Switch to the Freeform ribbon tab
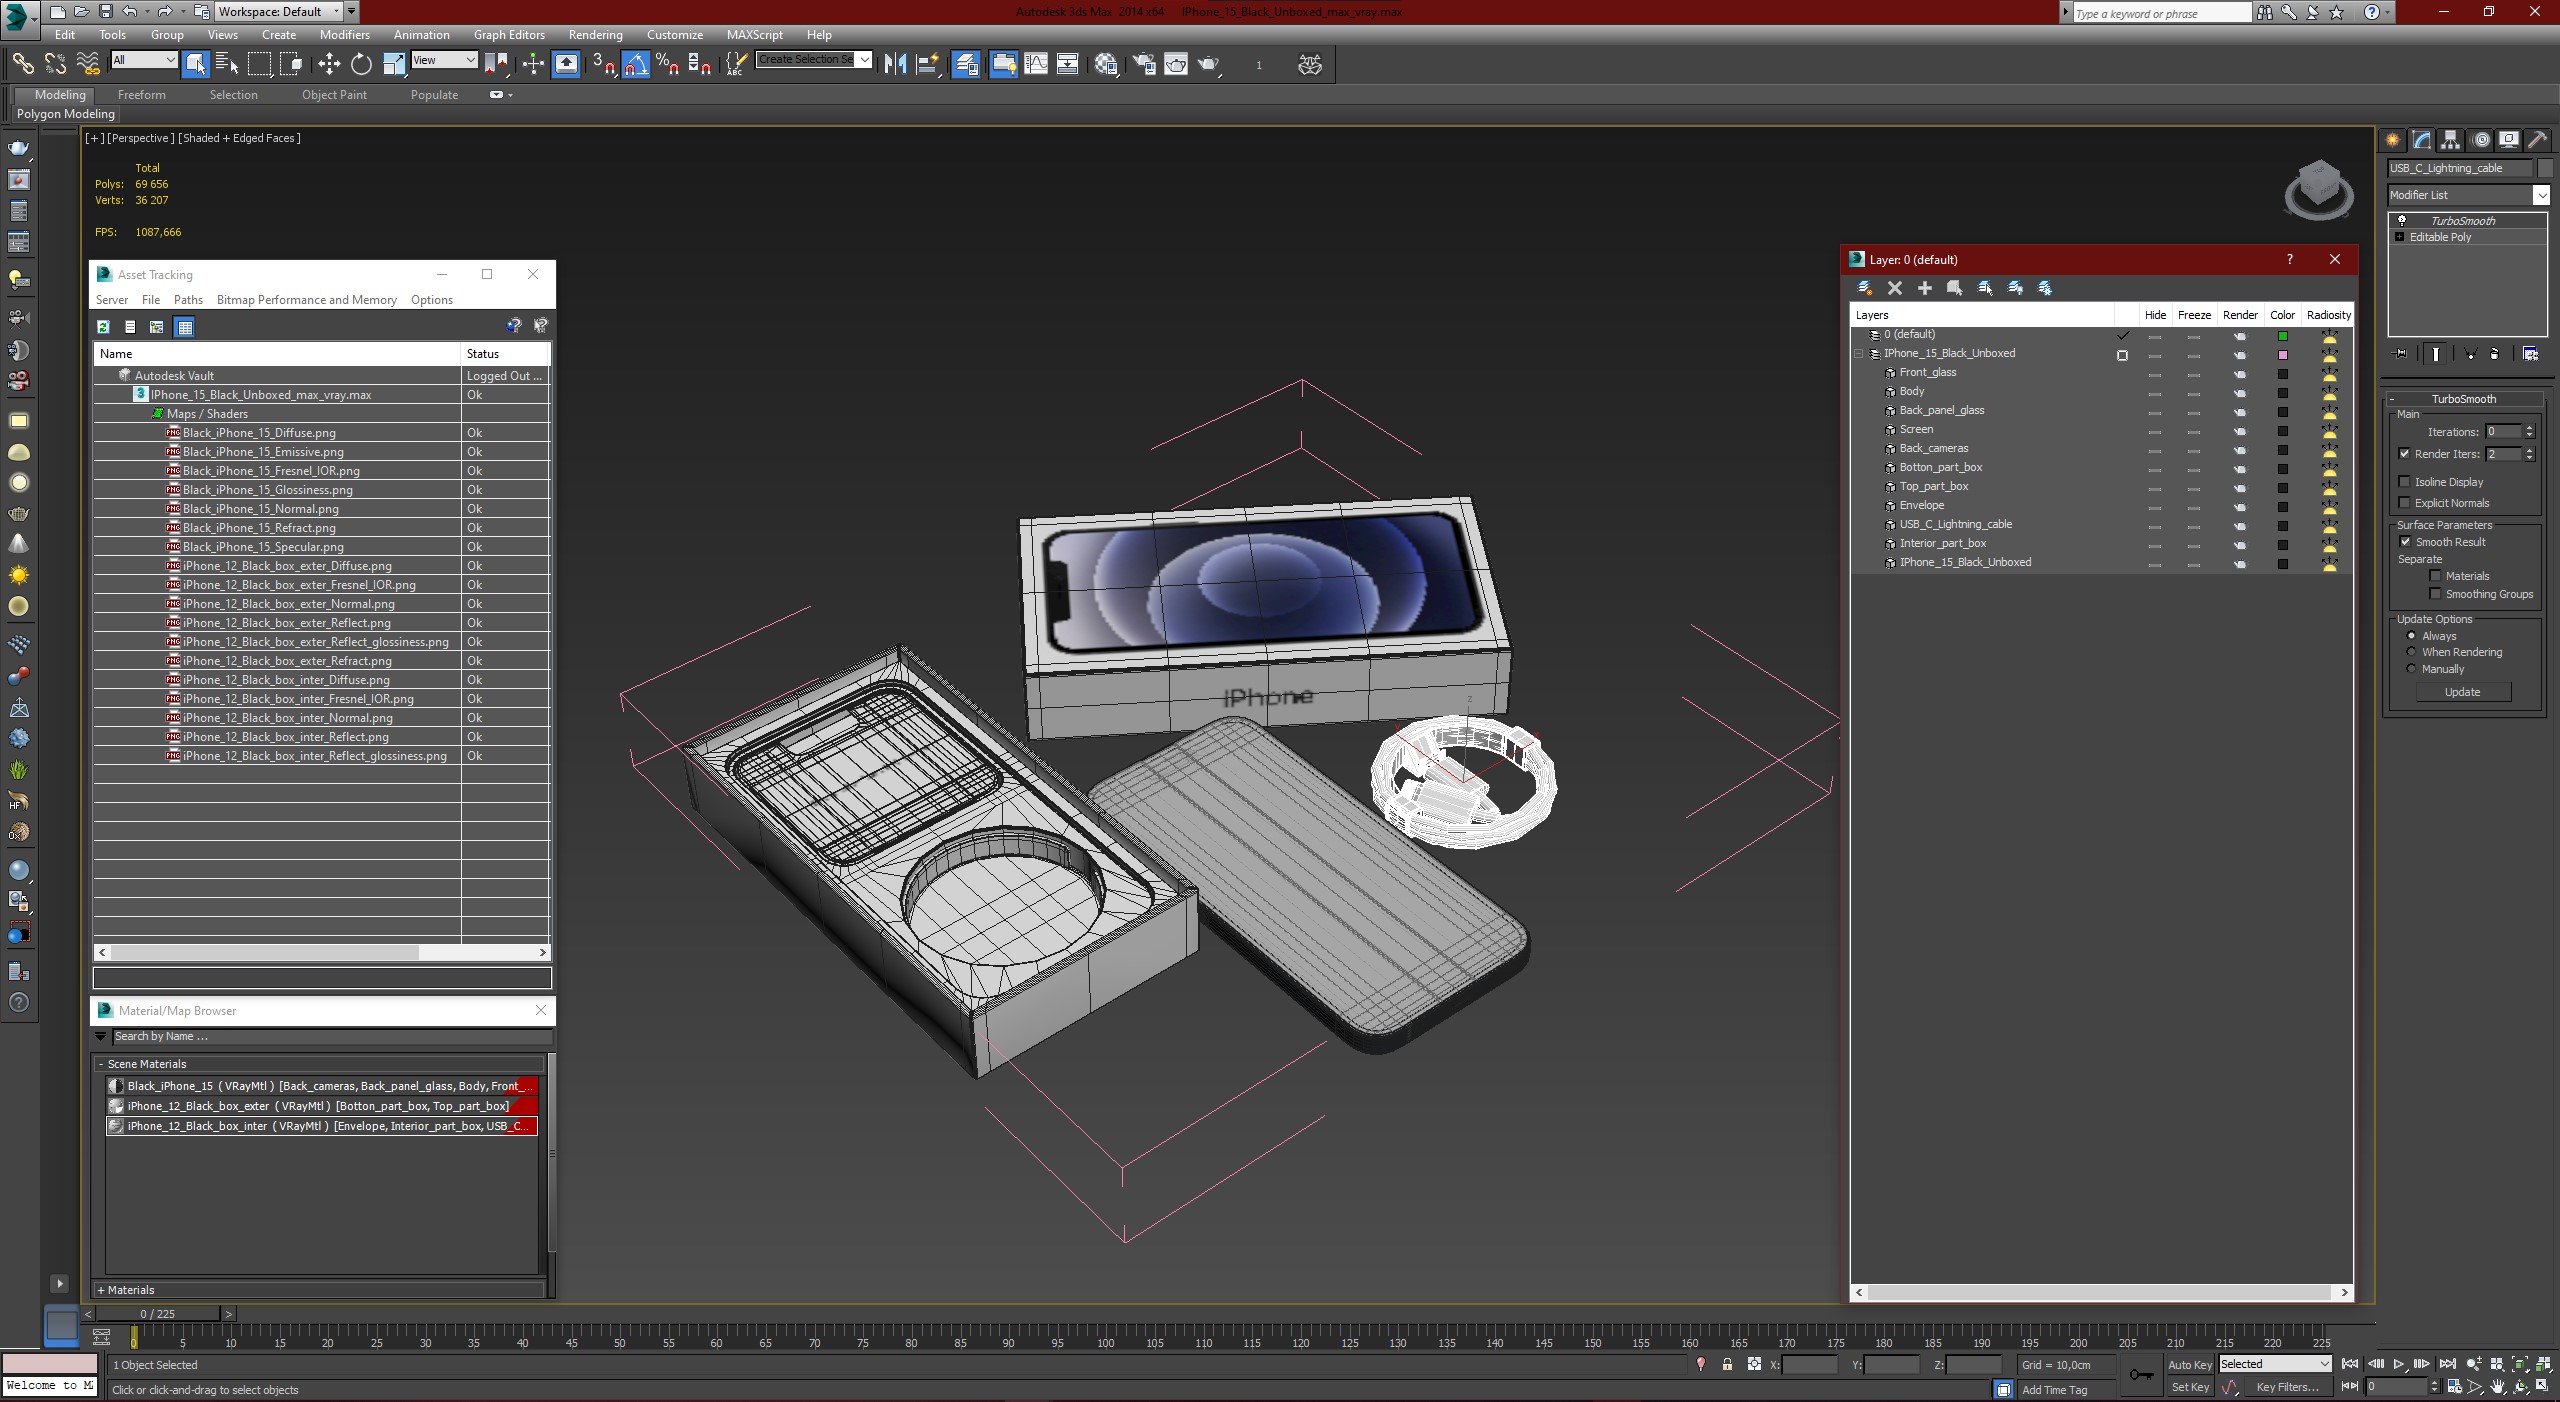Image resolution: width=2560 pixels, height=1402 pixels. pos(141,95)
